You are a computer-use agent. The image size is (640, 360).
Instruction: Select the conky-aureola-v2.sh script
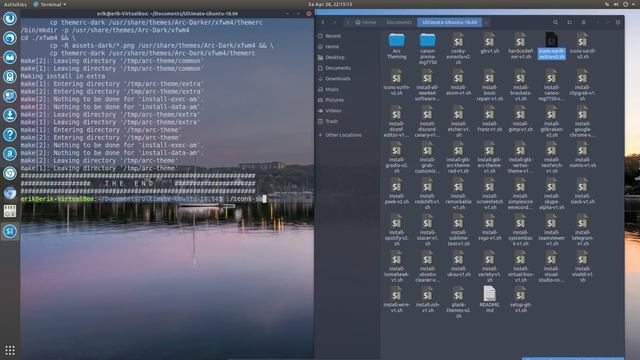click(458, 49)
